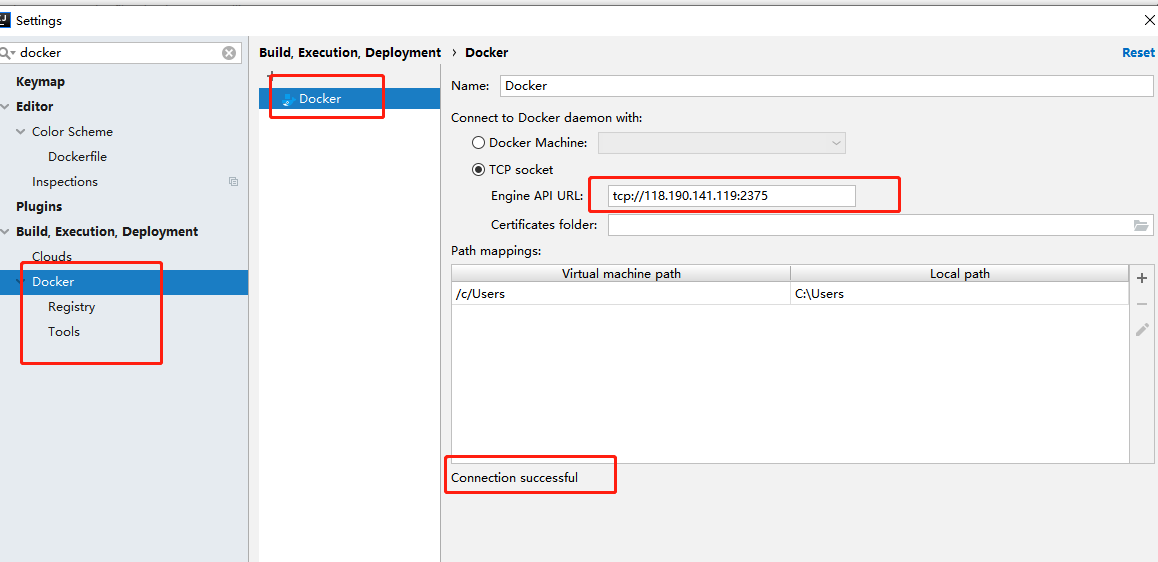Open the Color Scheme settings
Viewport: 1158px width, 562px height.
tap(72, 131)
